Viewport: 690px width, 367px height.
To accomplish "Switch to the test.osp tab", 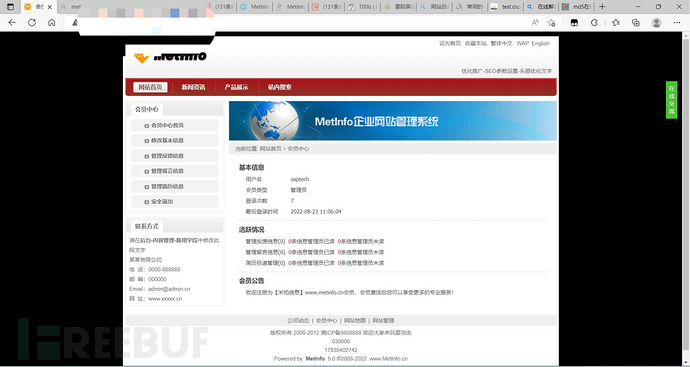I will [x=505, y=7].
